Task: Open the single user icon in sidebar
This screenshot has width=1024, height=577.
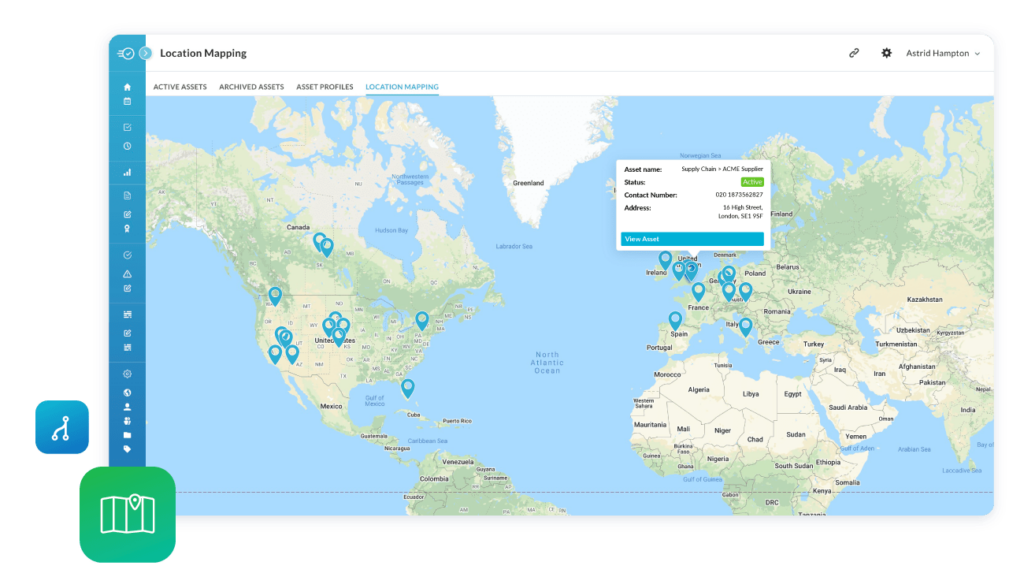Action: pos(127,407)
